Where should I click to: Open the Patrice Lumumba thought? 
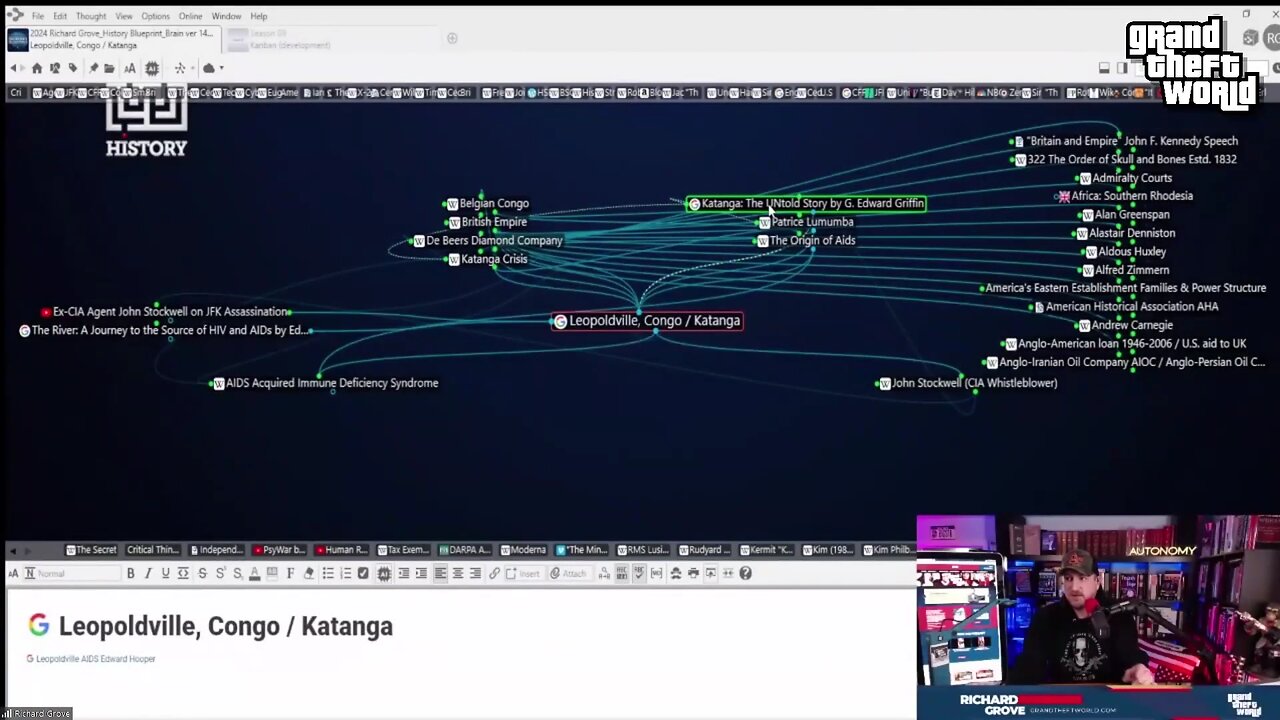pos(812,222)
